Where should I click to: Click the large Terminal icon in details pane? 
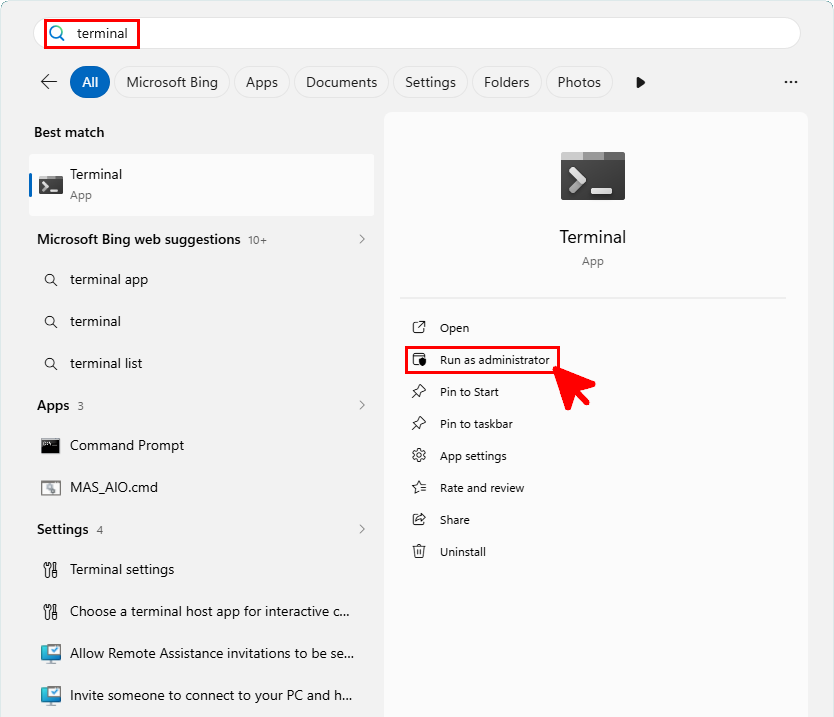[593, 176]
